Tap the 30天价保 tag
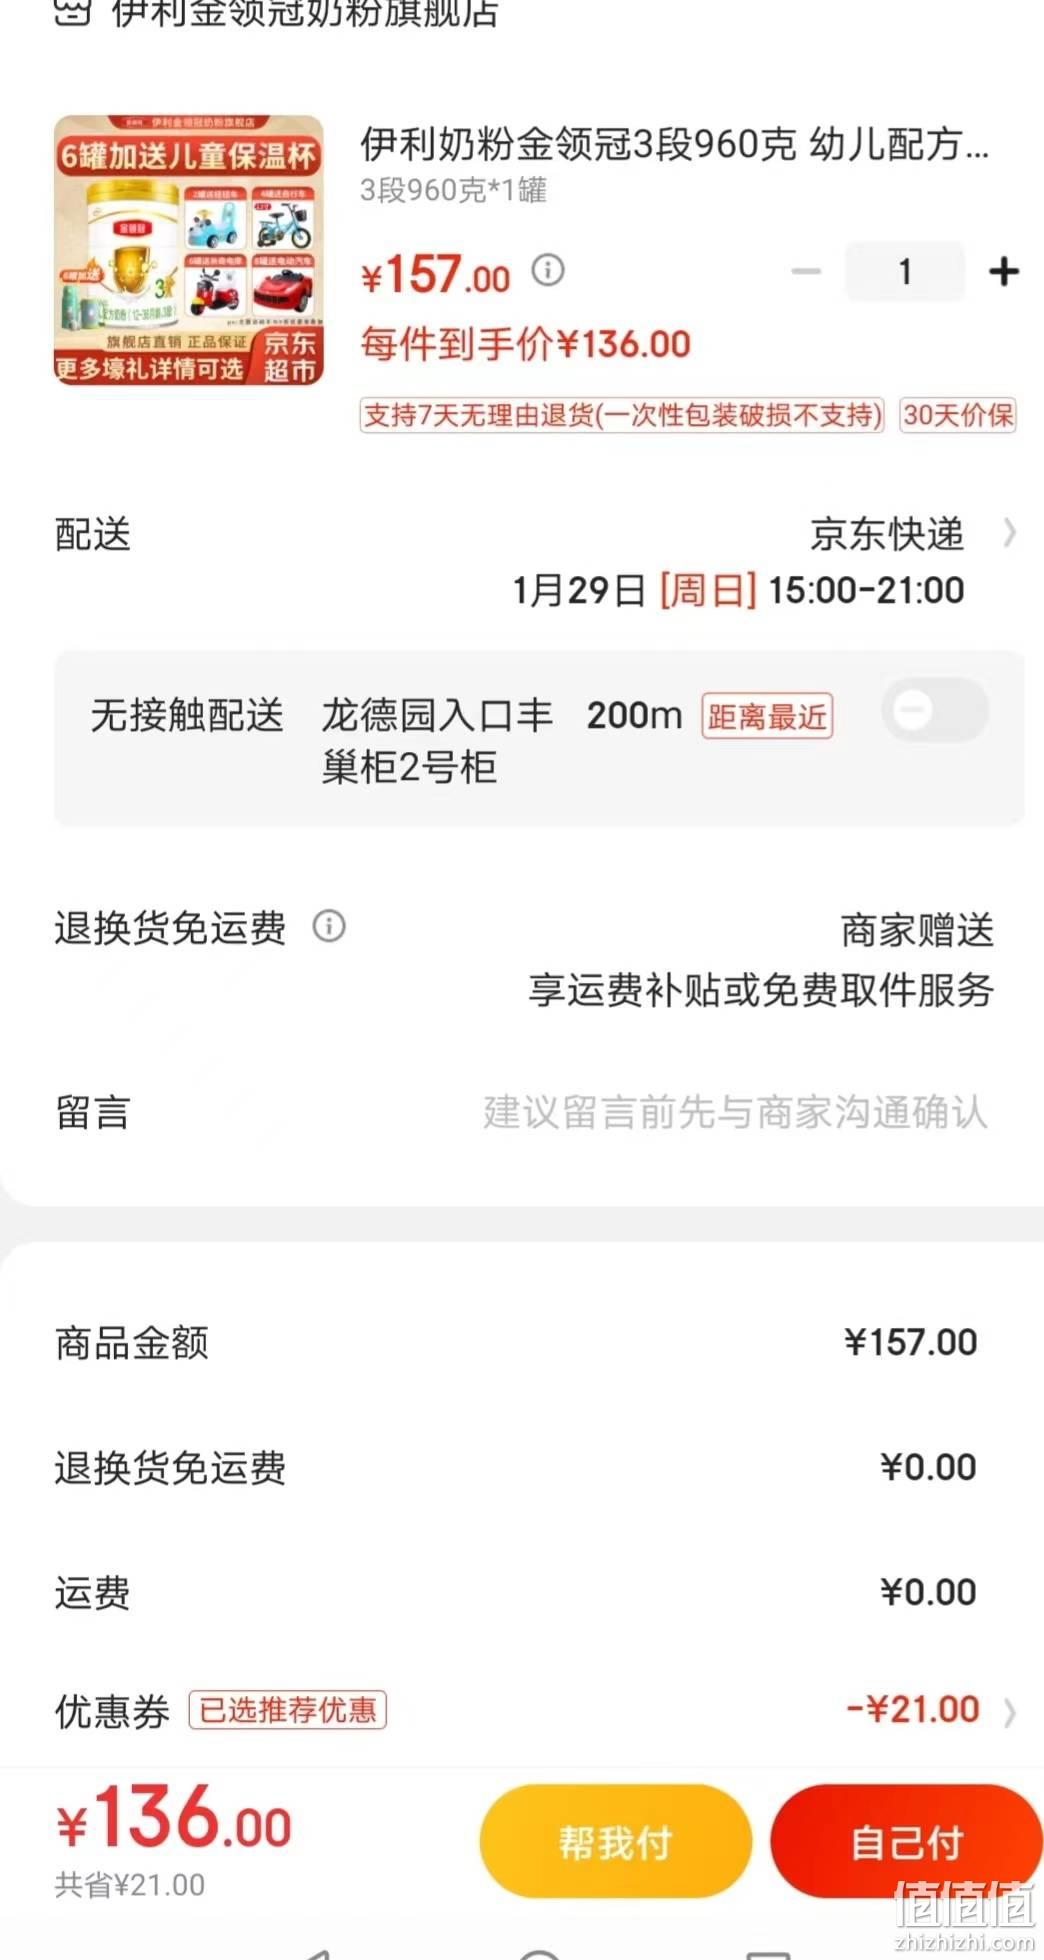The width and height of the screenshot is (1044, 1960). [x=958, y=415]
